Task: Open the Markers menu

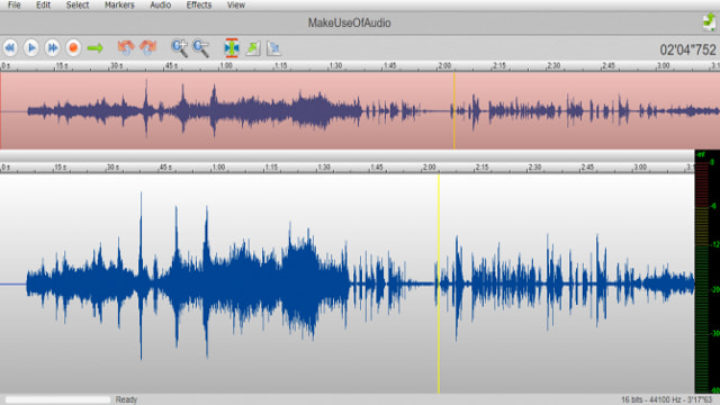Action: pyautogui.click(x=119, y=5)
